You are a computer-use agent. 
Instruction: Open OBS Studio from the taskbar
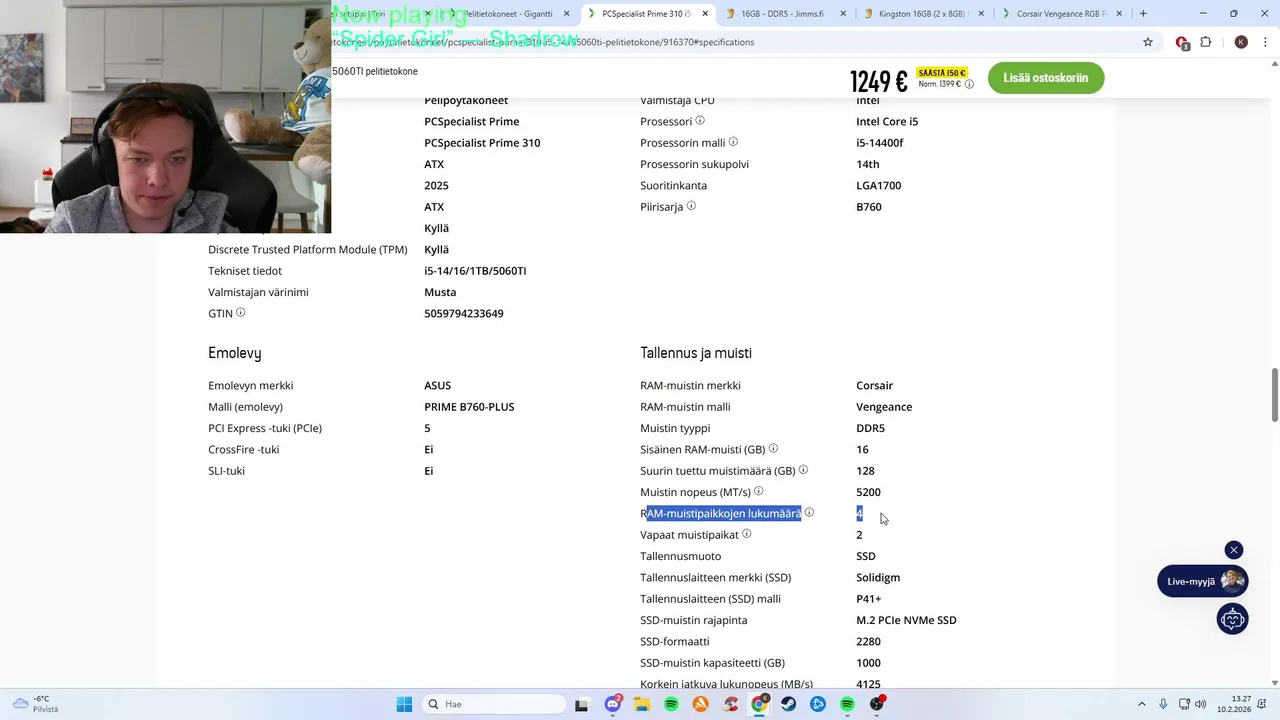pos(877,704)
